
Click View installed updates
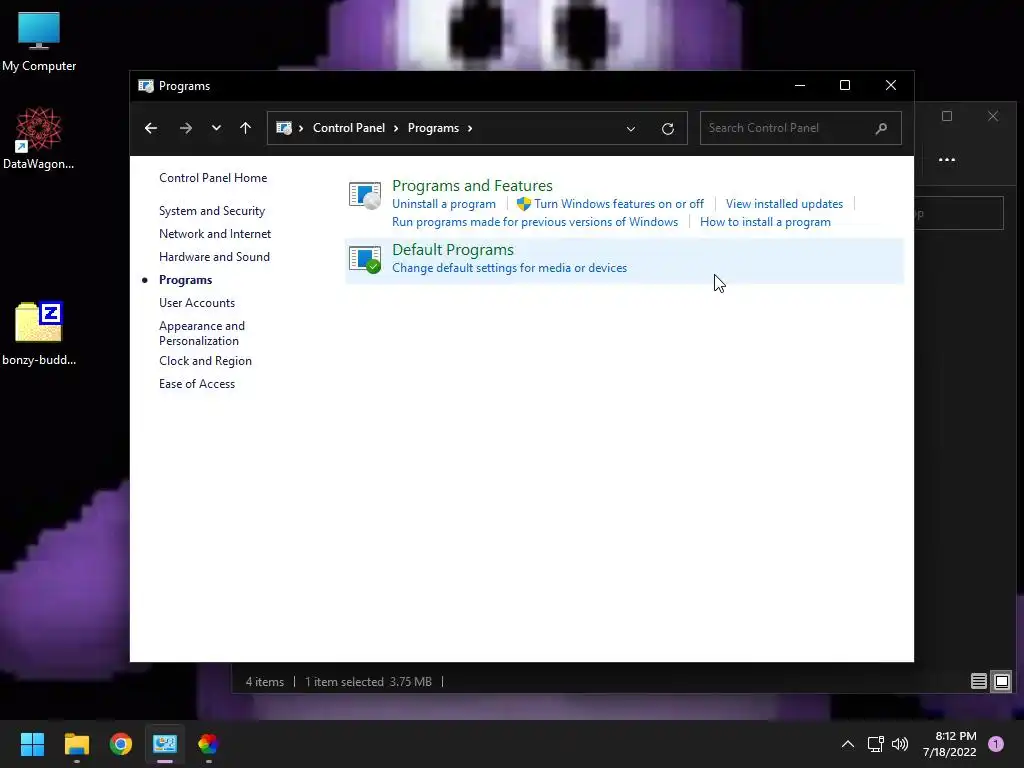coord(784,204)
